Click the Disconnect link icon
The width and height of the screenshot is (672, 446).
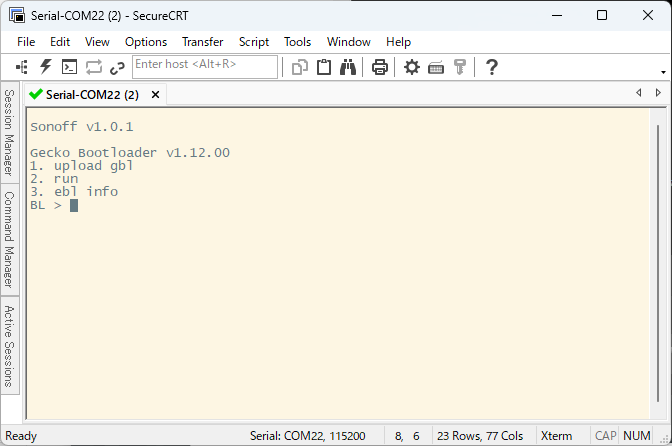click(x=117, y=68)
